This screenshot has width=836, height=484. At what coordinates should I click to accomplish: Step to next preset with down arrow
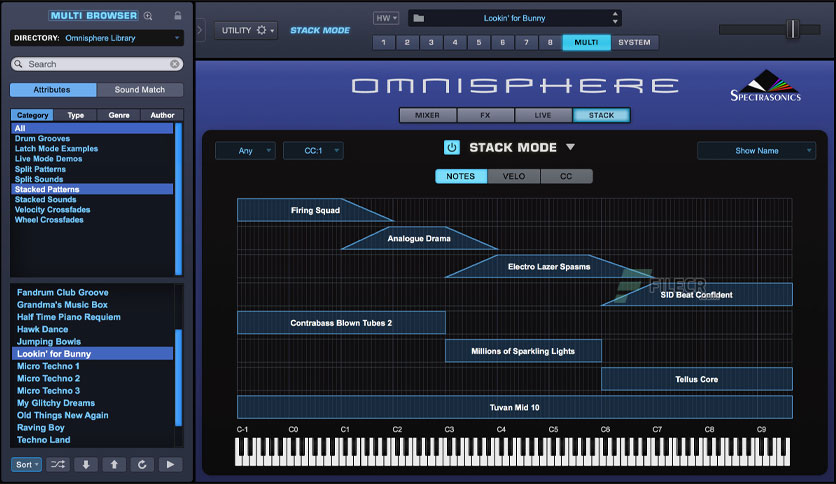click(86, 464)
